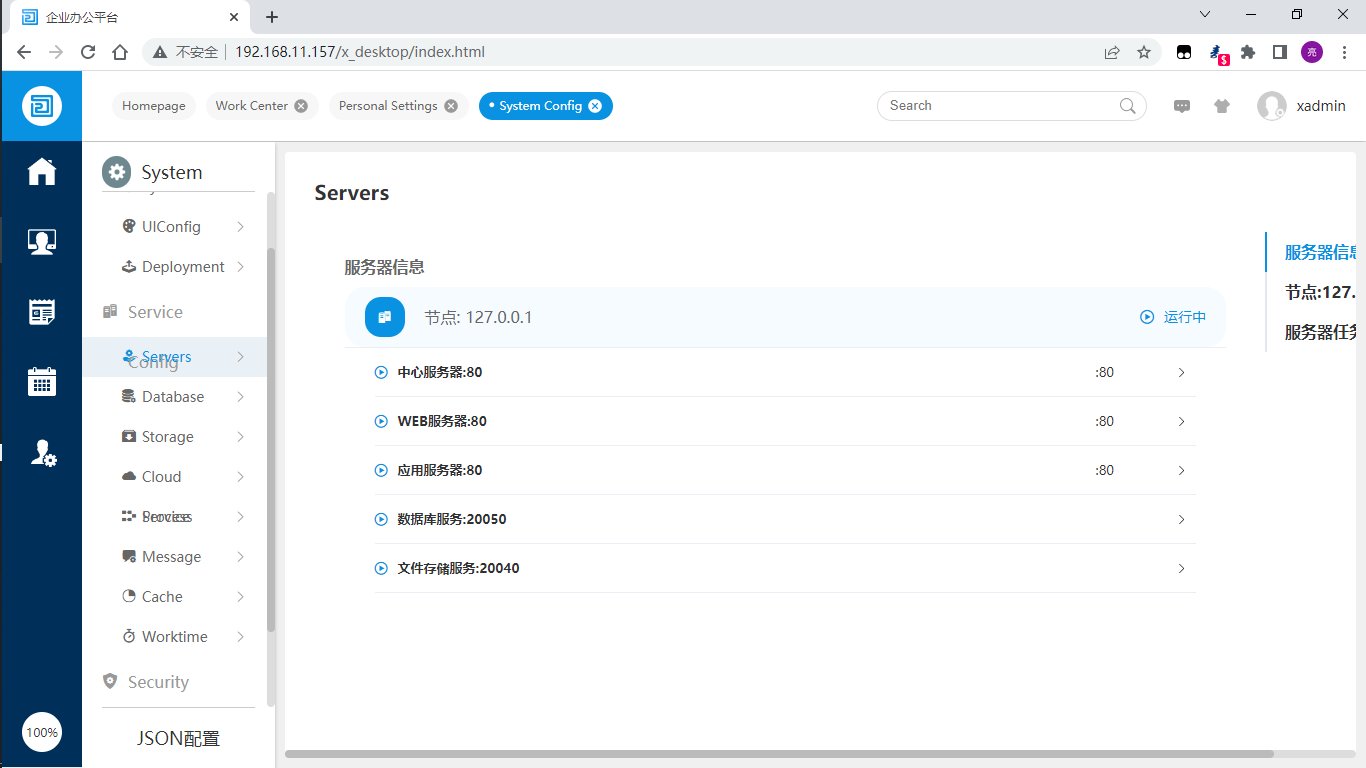Expand the 文件存储服务:20040 row chevron
This screenshot has height=768, width=1366.
1181,568
